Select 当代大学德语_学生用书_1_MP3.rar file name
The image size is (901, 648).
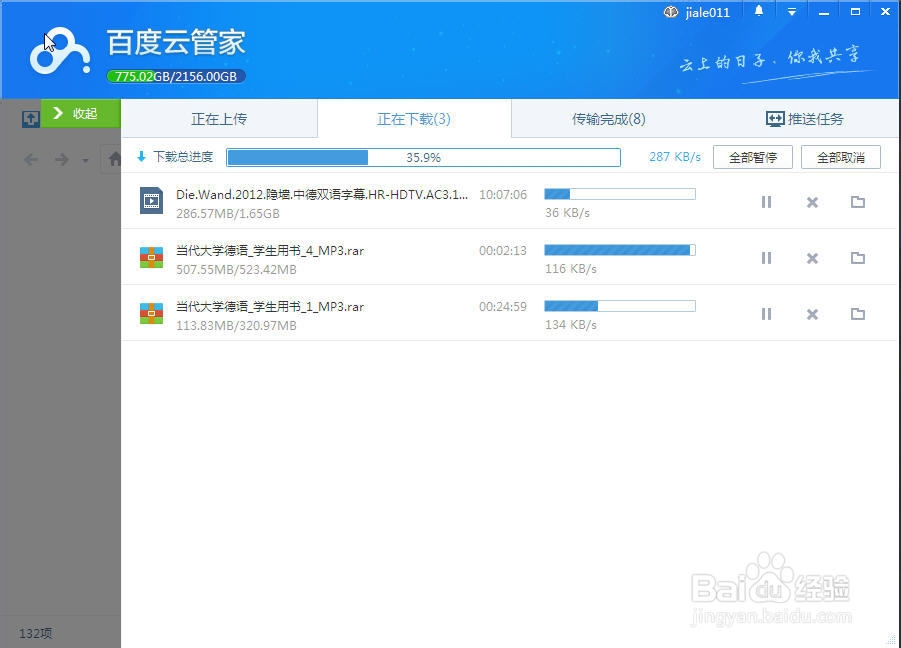tap(270, 307)
